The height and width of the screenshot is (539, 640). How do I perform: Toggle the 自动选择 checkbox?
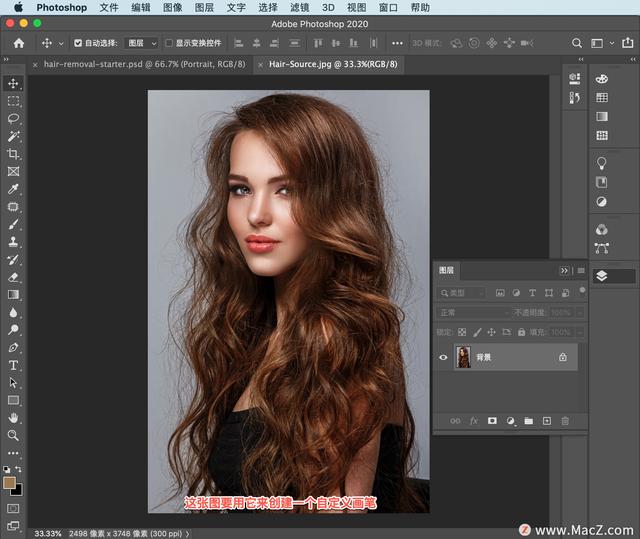tap(78, 44)
